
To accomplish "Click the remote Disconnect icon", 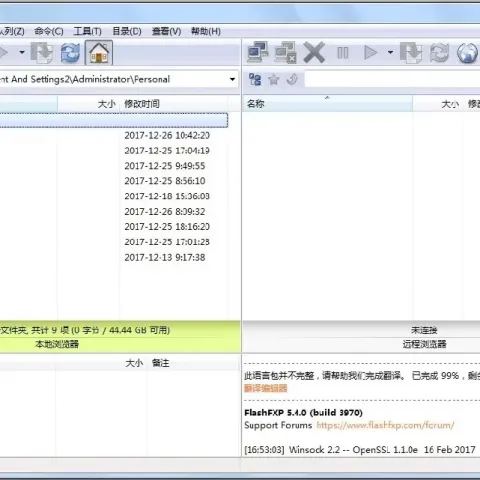I will pos(286,52).
